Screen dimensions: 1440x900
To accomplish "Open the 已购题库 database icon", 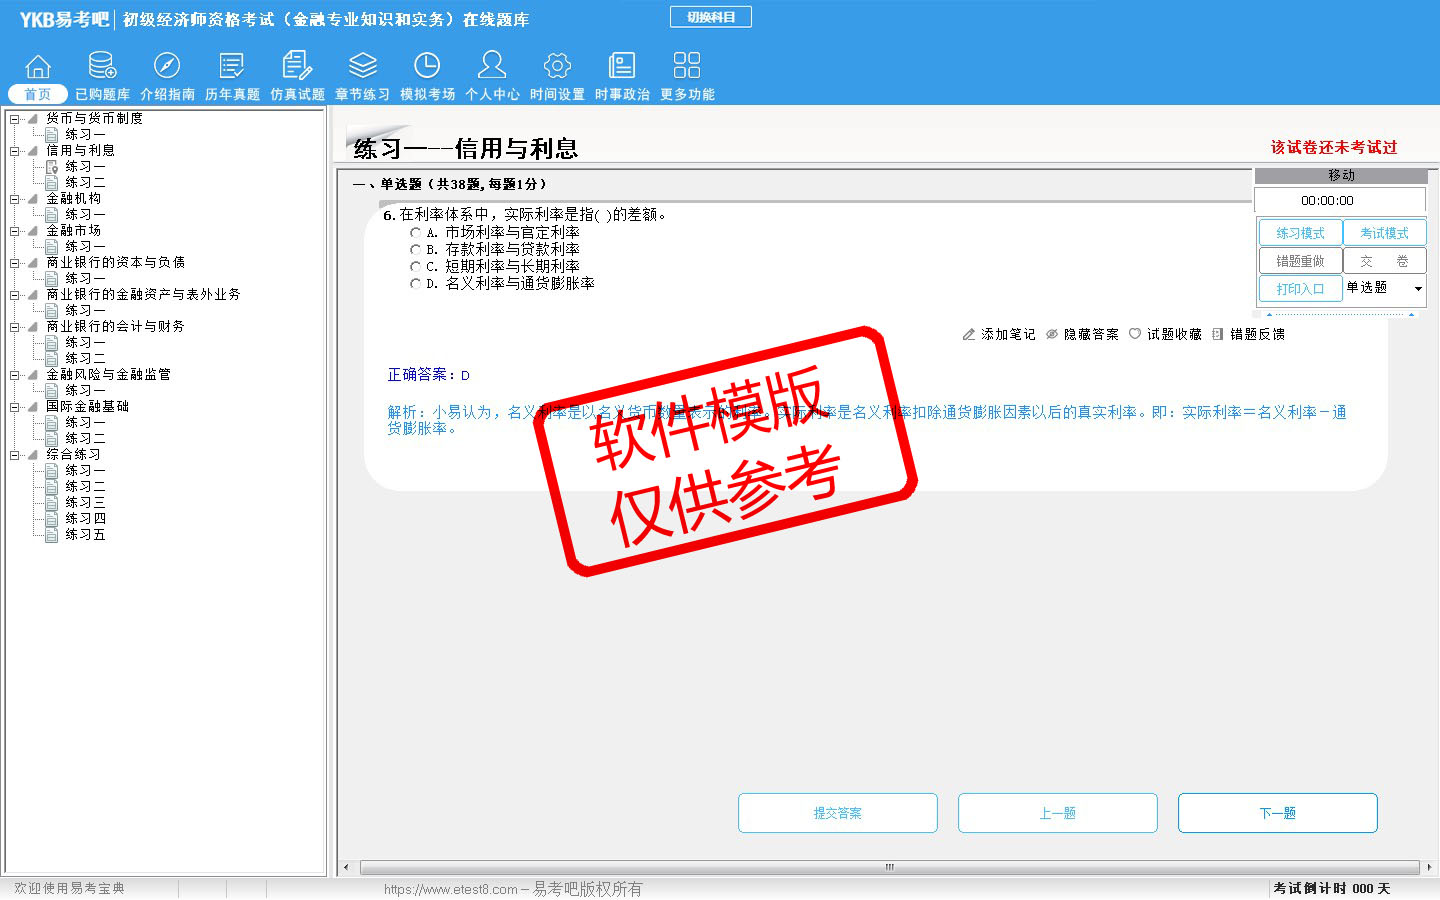I will click(x=102, y=67).
